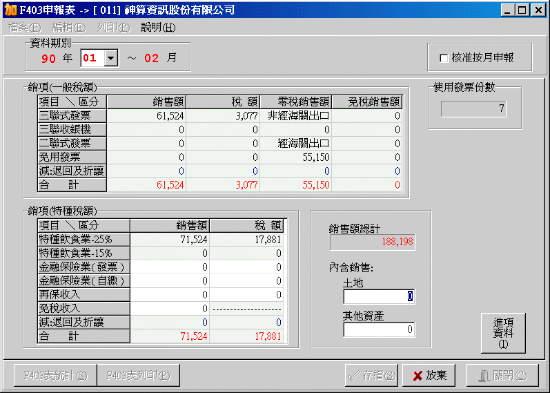
Task: Select 免用發票 零稅銷售額 cell 55,150
Action: [x=296, y=157]
